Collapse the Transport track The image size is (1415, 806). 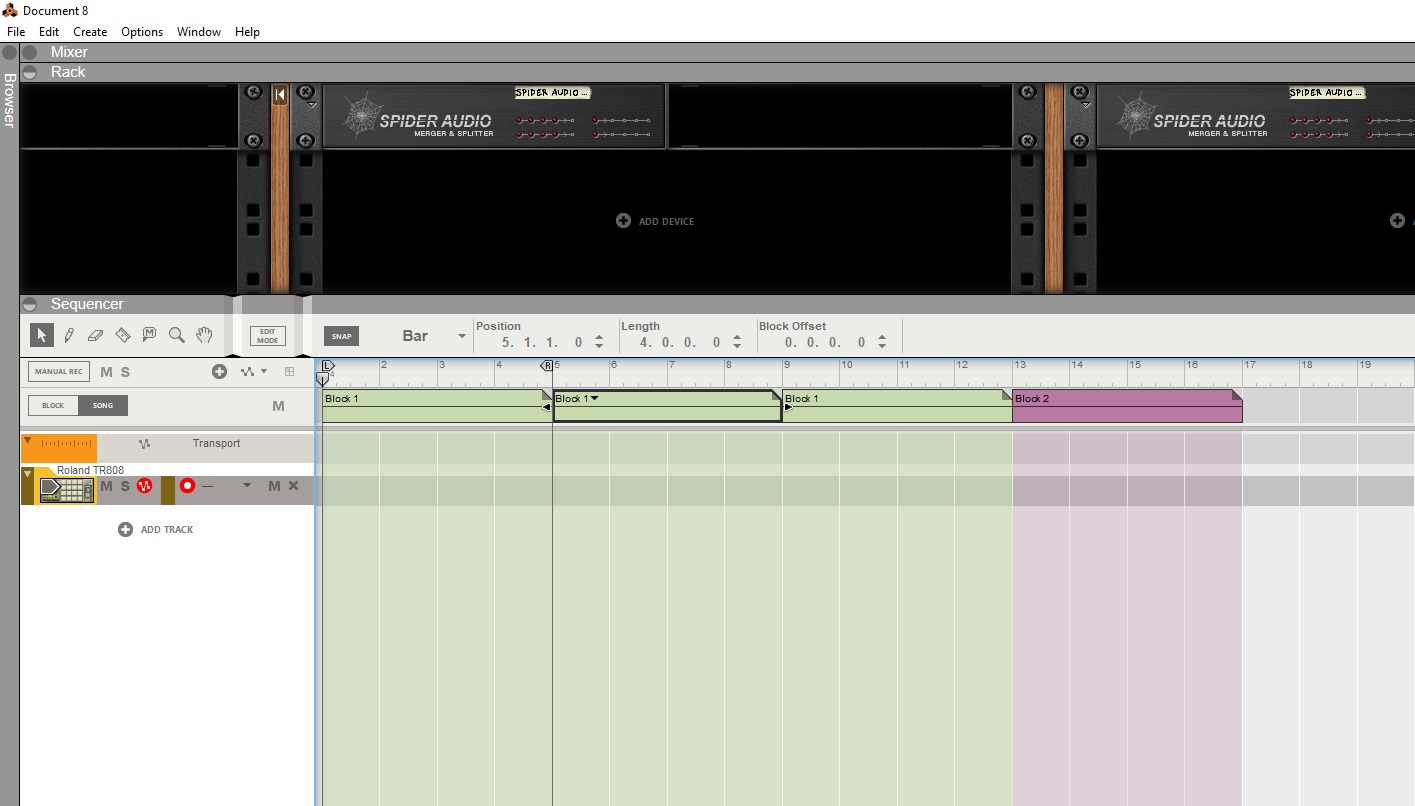[28, 440]
